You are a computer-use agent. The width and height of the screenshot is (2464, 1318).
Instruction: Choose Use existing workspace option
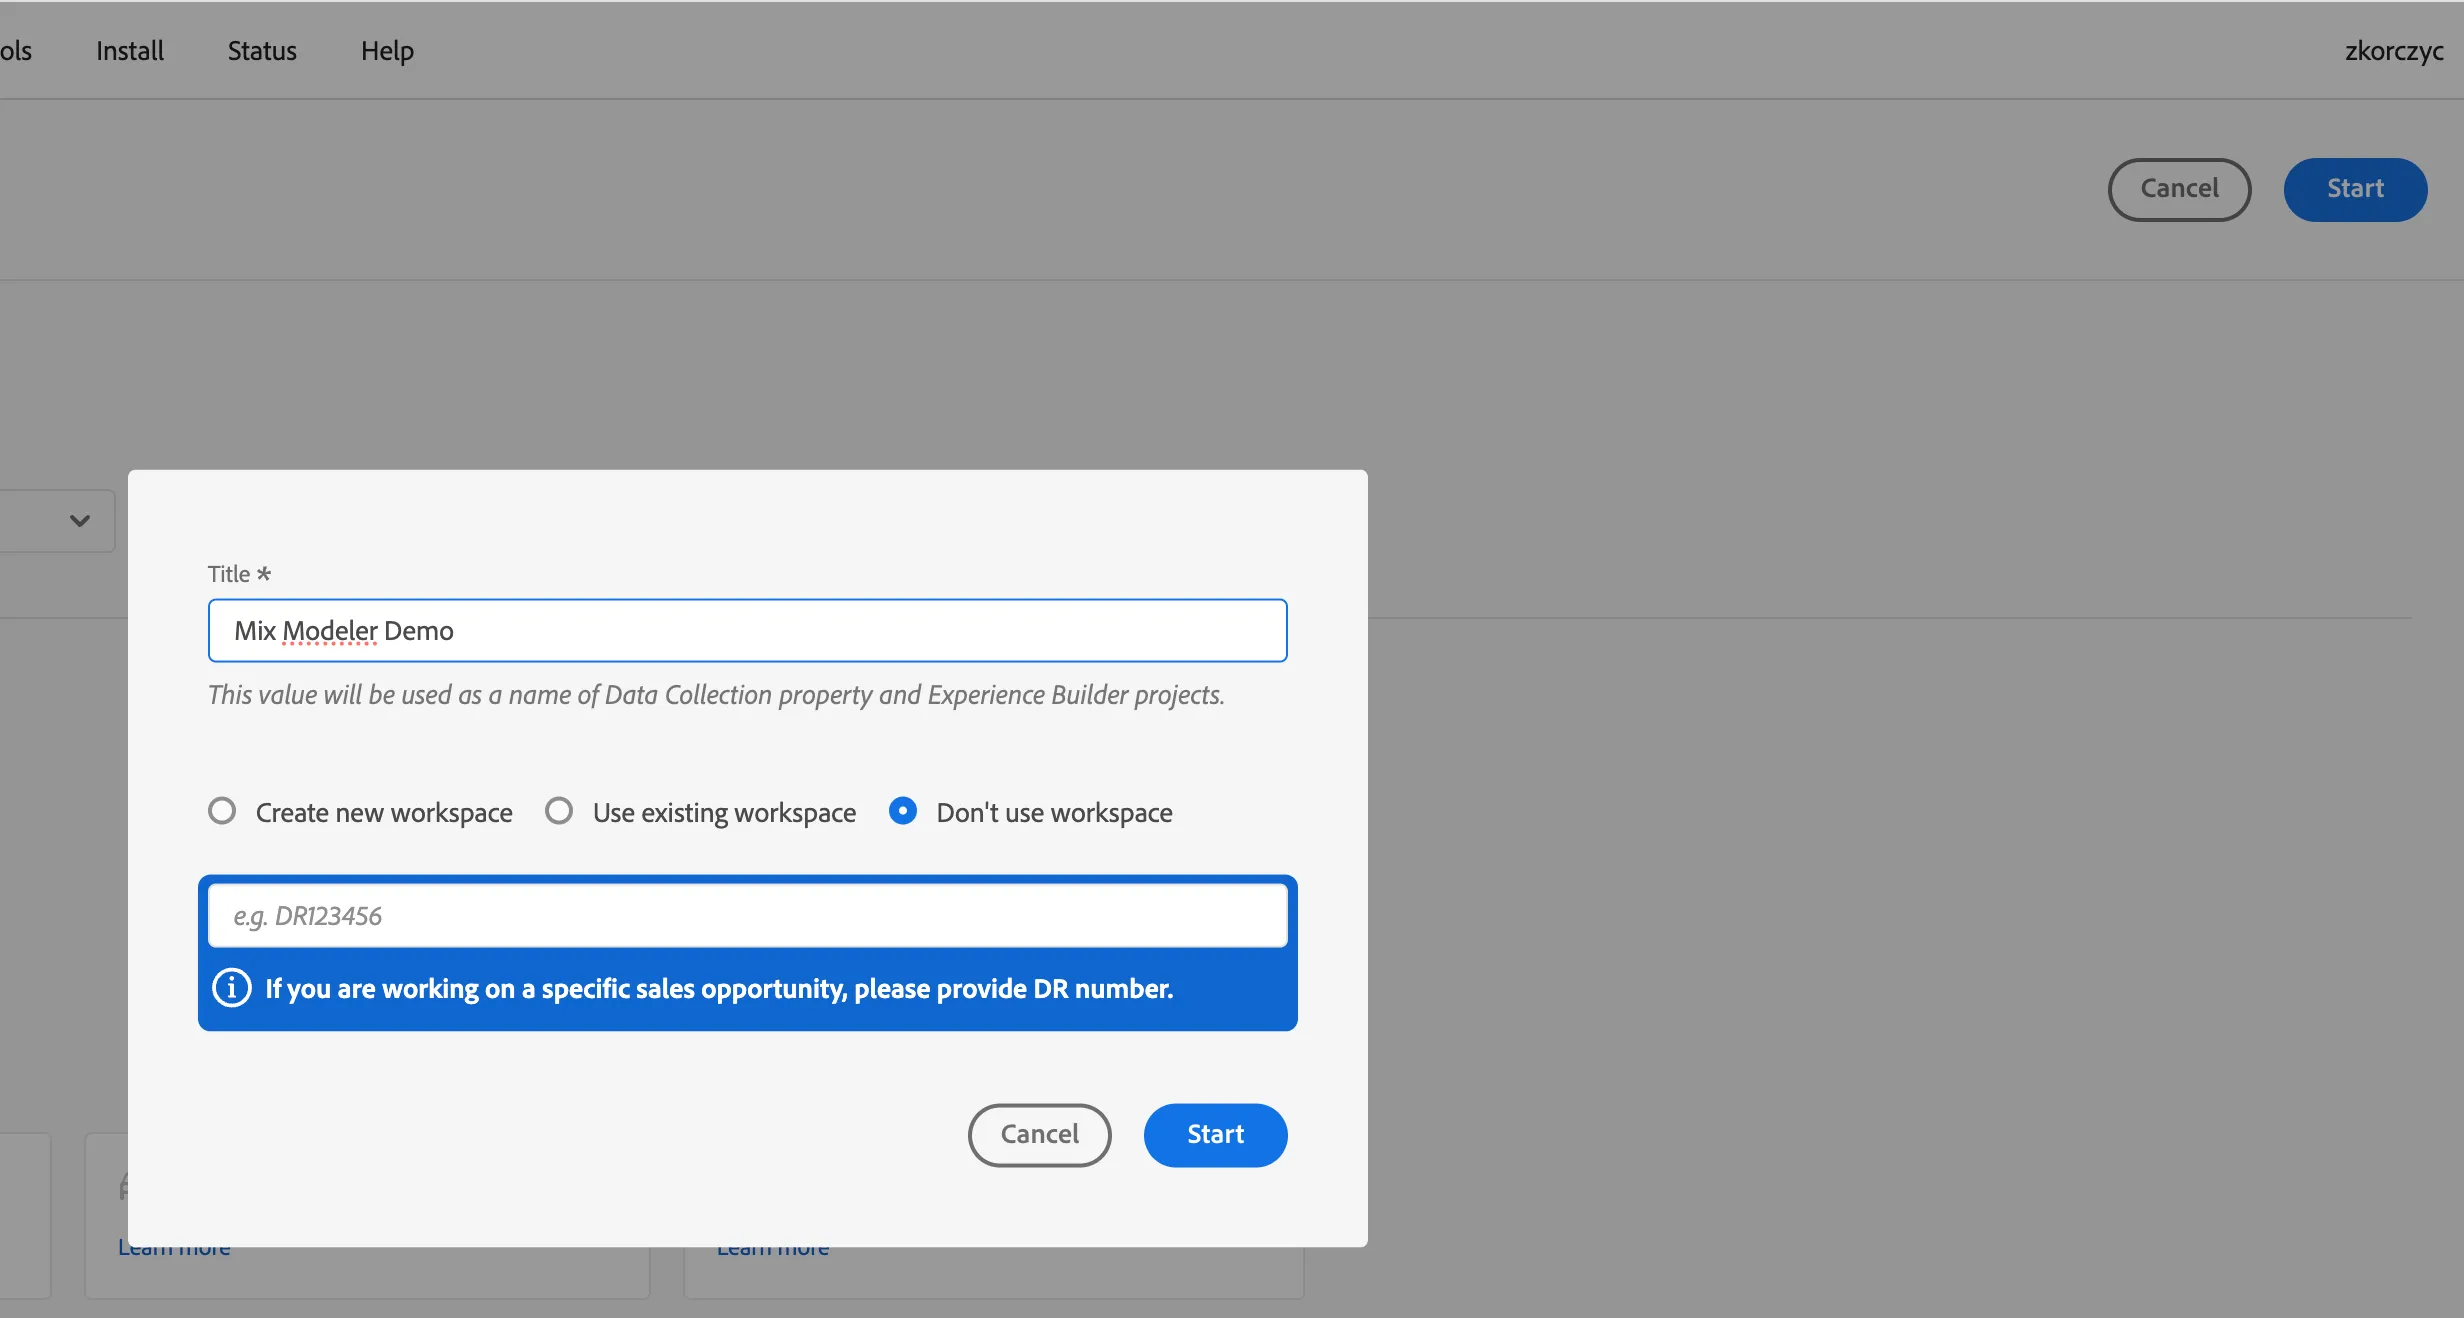point(559,811)
